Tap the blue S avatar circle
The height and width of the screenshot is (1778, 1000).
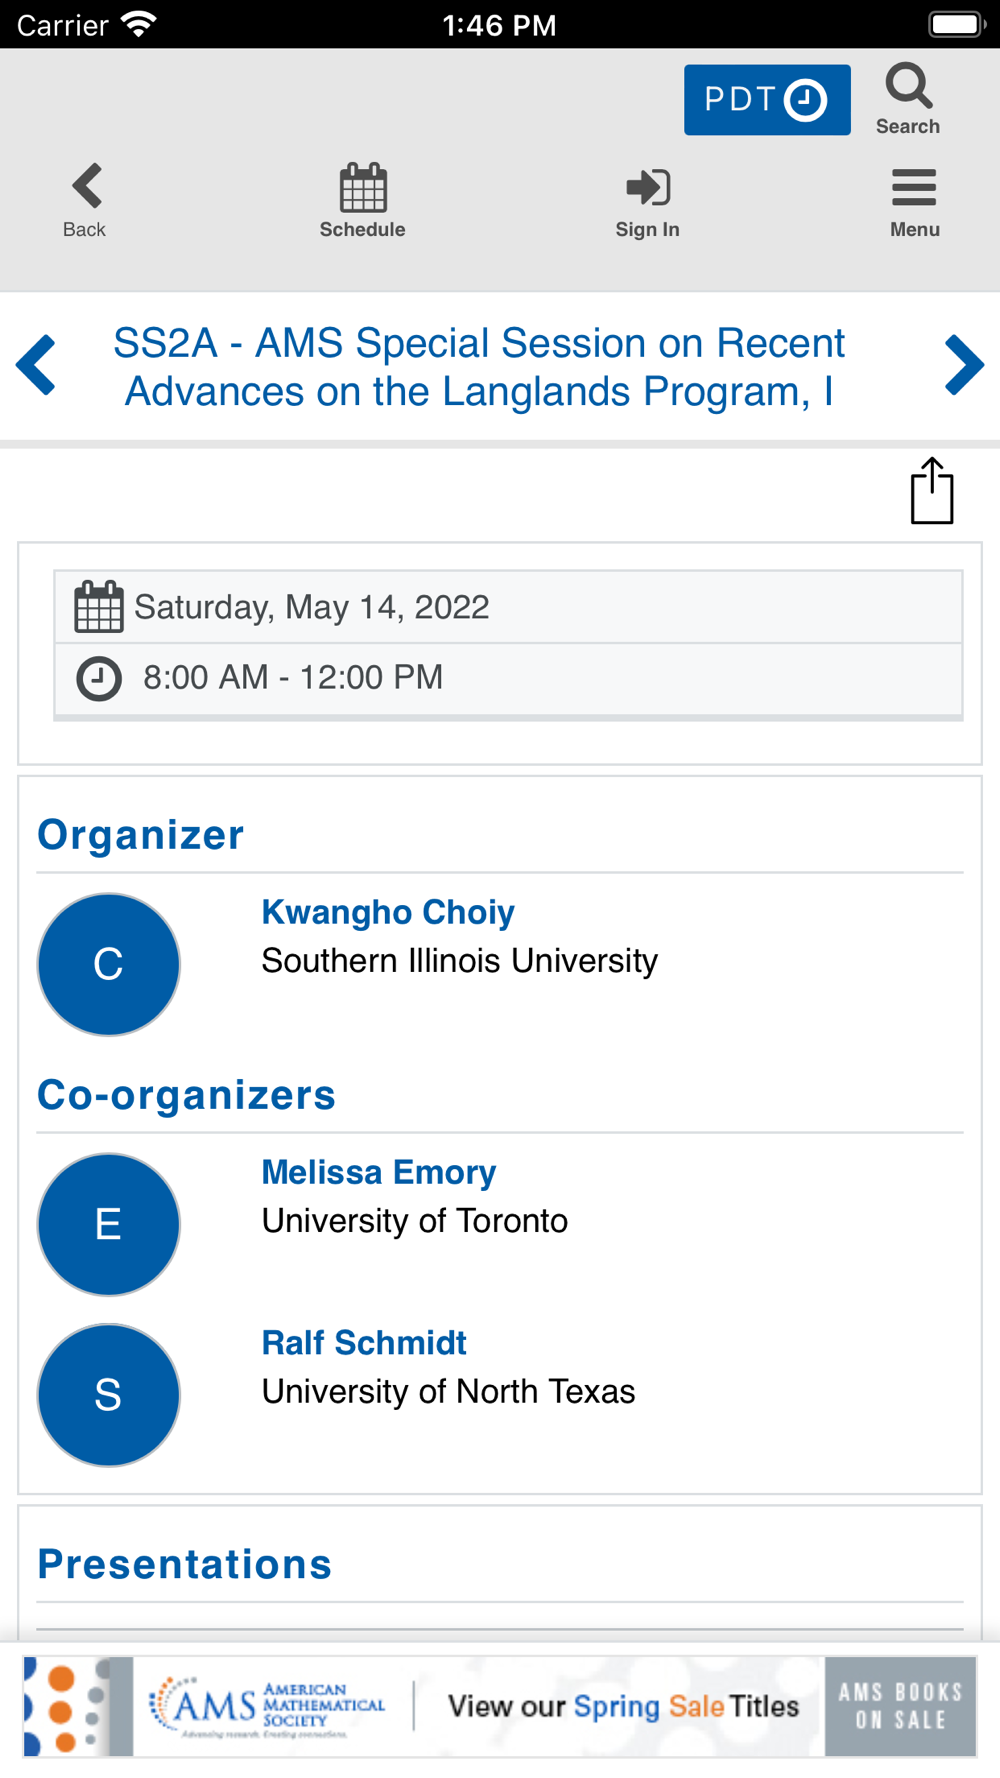click(109, 1395)
